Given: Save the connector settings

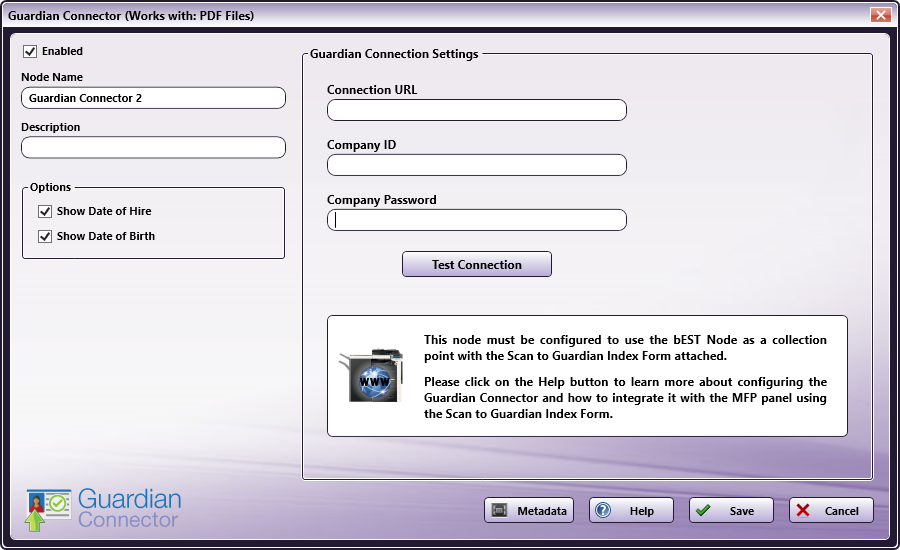Looking at the screenshot, I should coord(731,510).
